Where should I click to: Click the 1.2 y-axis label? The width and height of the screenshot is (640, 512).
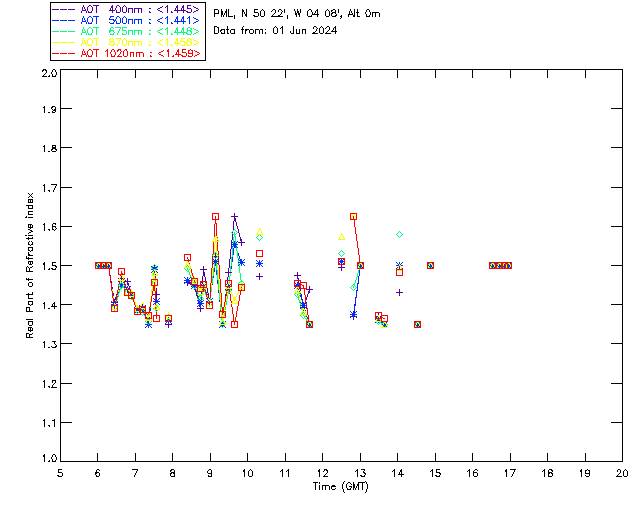[x=49, y=384]
